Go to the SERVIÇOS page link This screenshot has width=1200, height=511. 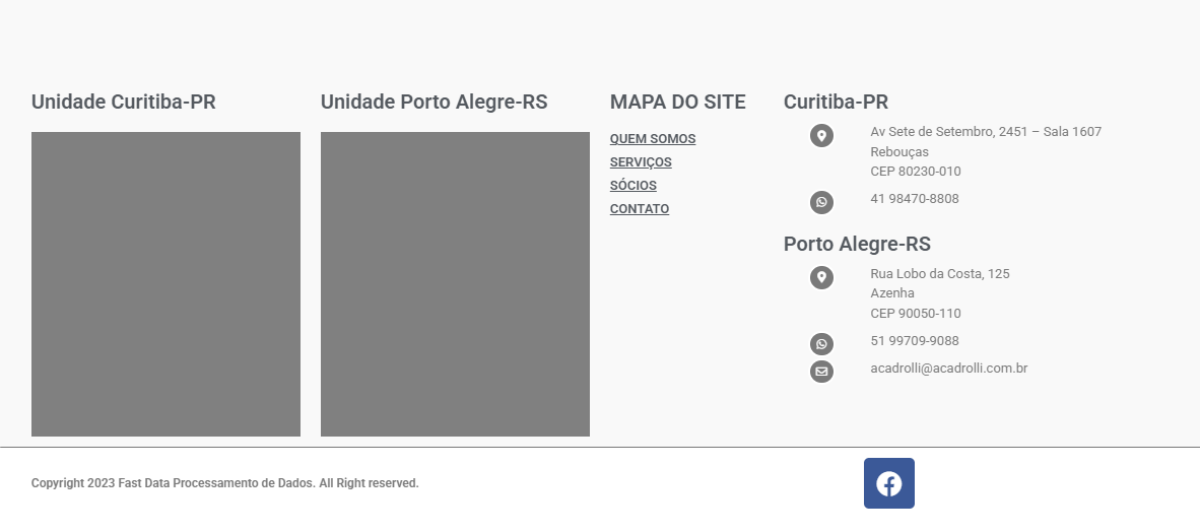click(x=640, y=162)
